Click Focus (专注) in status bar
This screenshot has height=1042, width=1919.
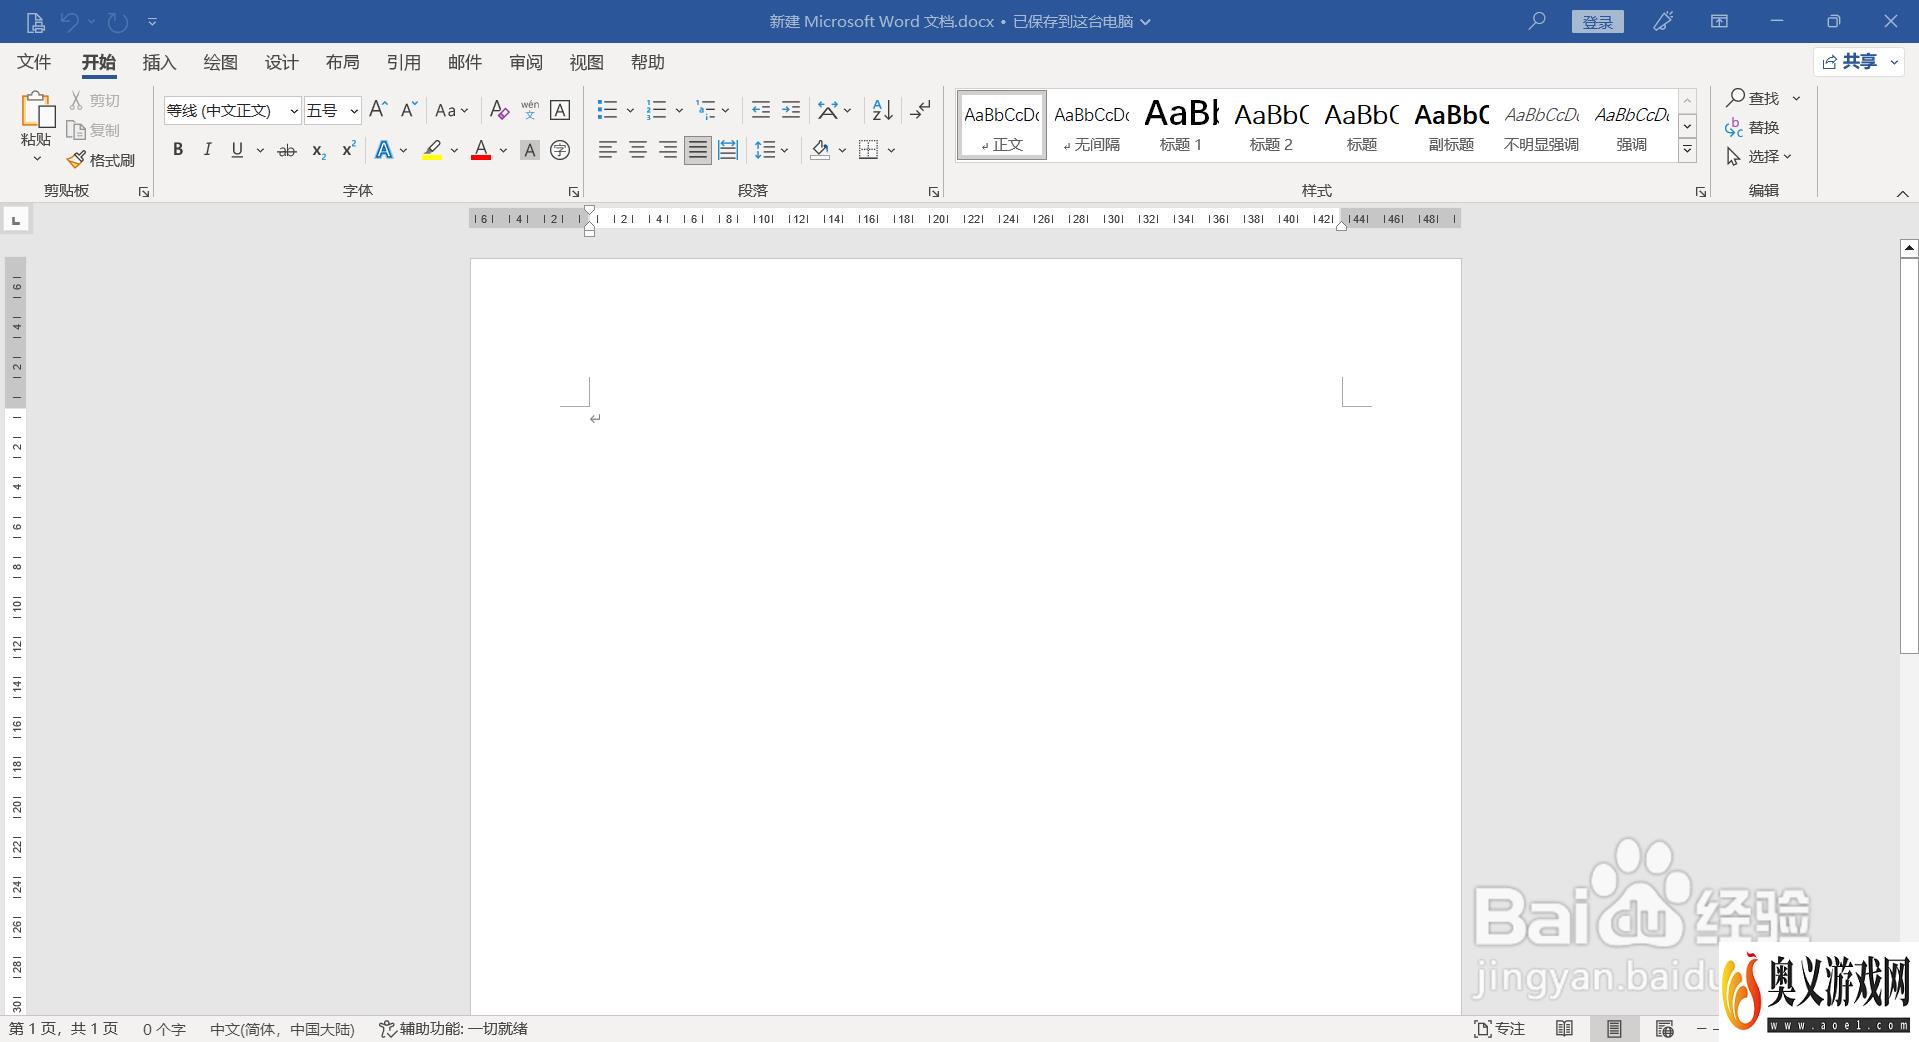[x=1499, y=1028]
